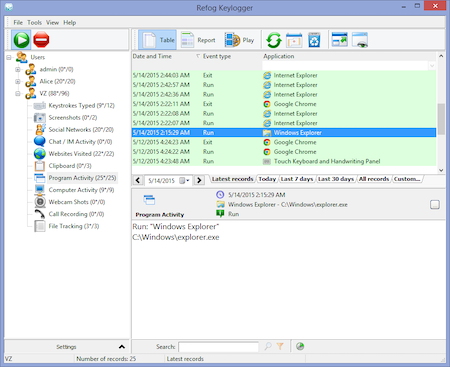This screenshot has width=450, height=367.
Task: Collapse the Users root node
Action: click(9, 57)
